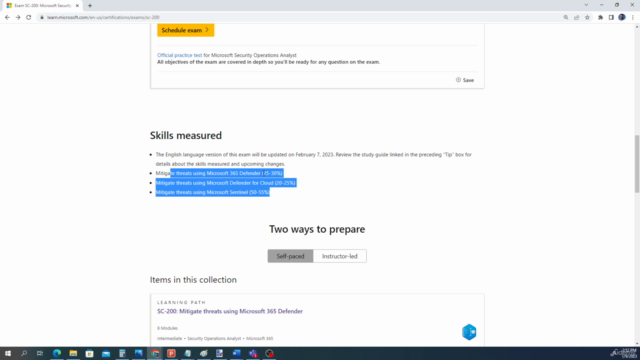Switch to the Instructor-led tab
Image resolution: width=640 pixels, height=360 pixels.
point(340,256)
